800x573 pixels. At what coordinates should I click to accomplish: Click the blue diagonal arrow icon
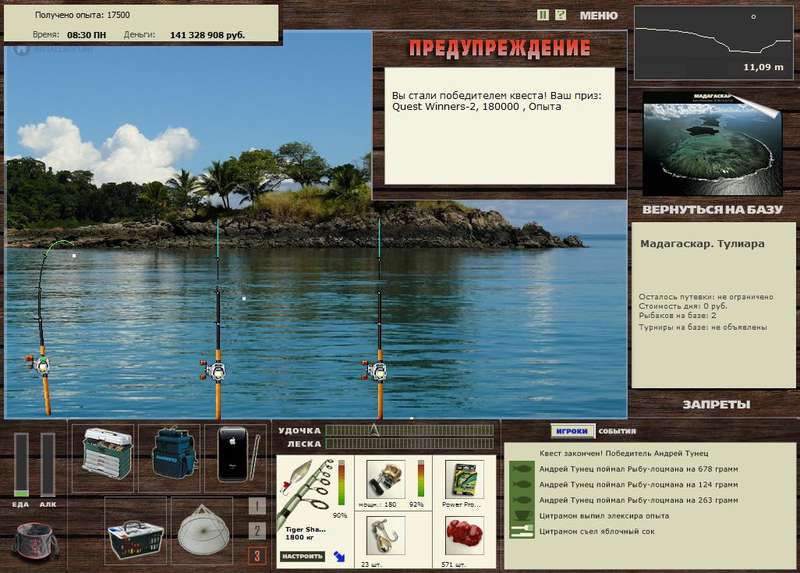339,556
